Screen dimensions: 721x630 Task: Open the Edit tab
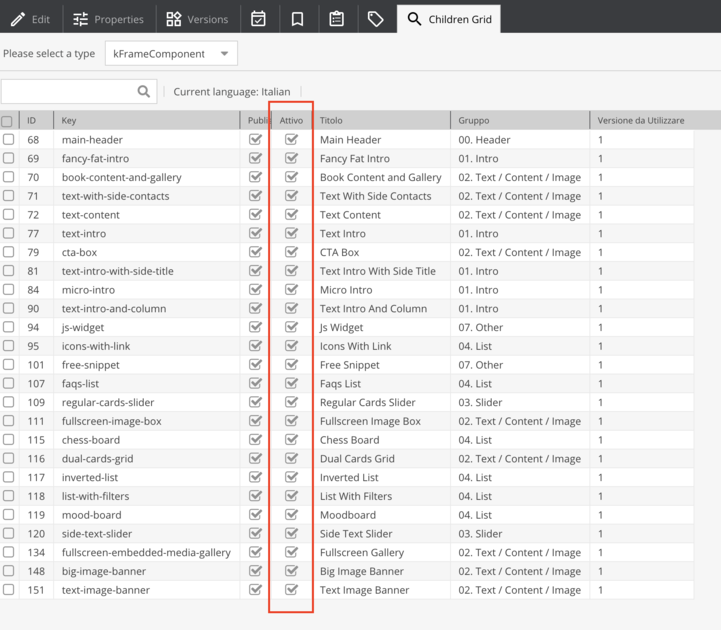click(x=30, y=19)
